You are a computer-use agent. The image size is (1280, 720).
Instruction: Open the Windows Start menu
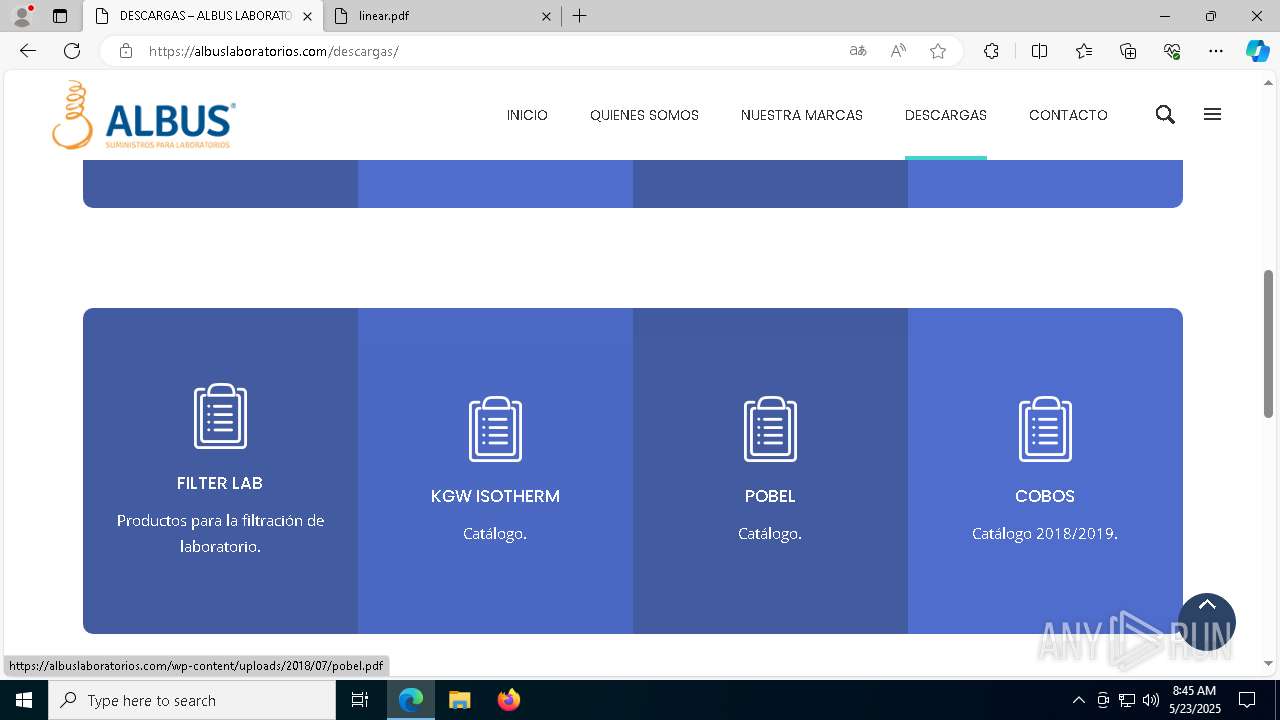[x=24, y=700]
